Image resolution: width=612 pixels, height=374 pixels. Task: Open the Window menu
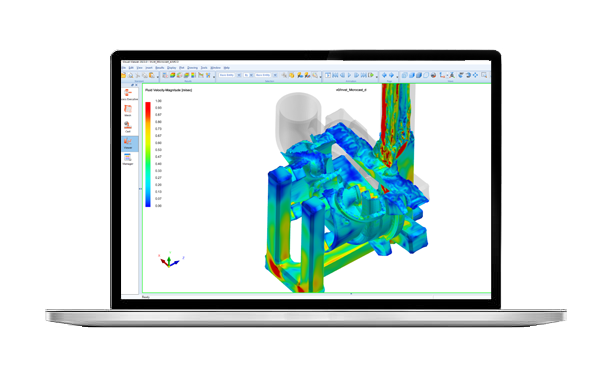(x=215, y=68)
